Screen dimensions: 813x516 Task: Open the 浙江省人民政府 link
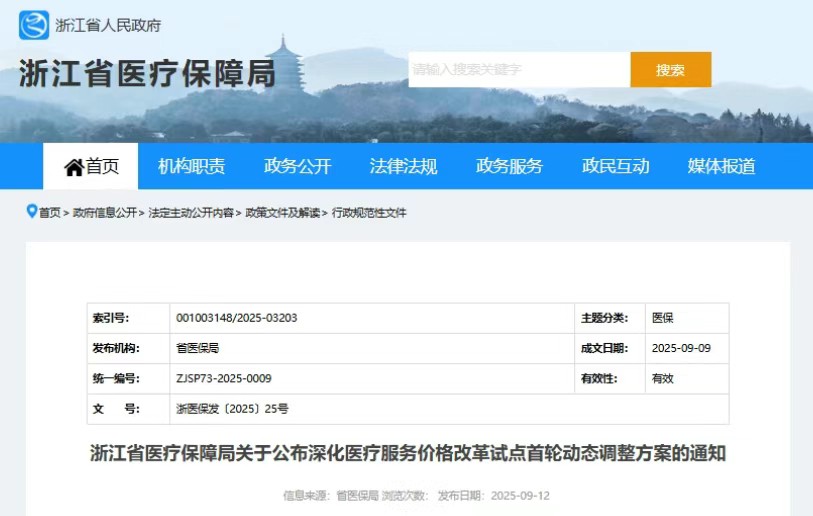click(108, 25)
